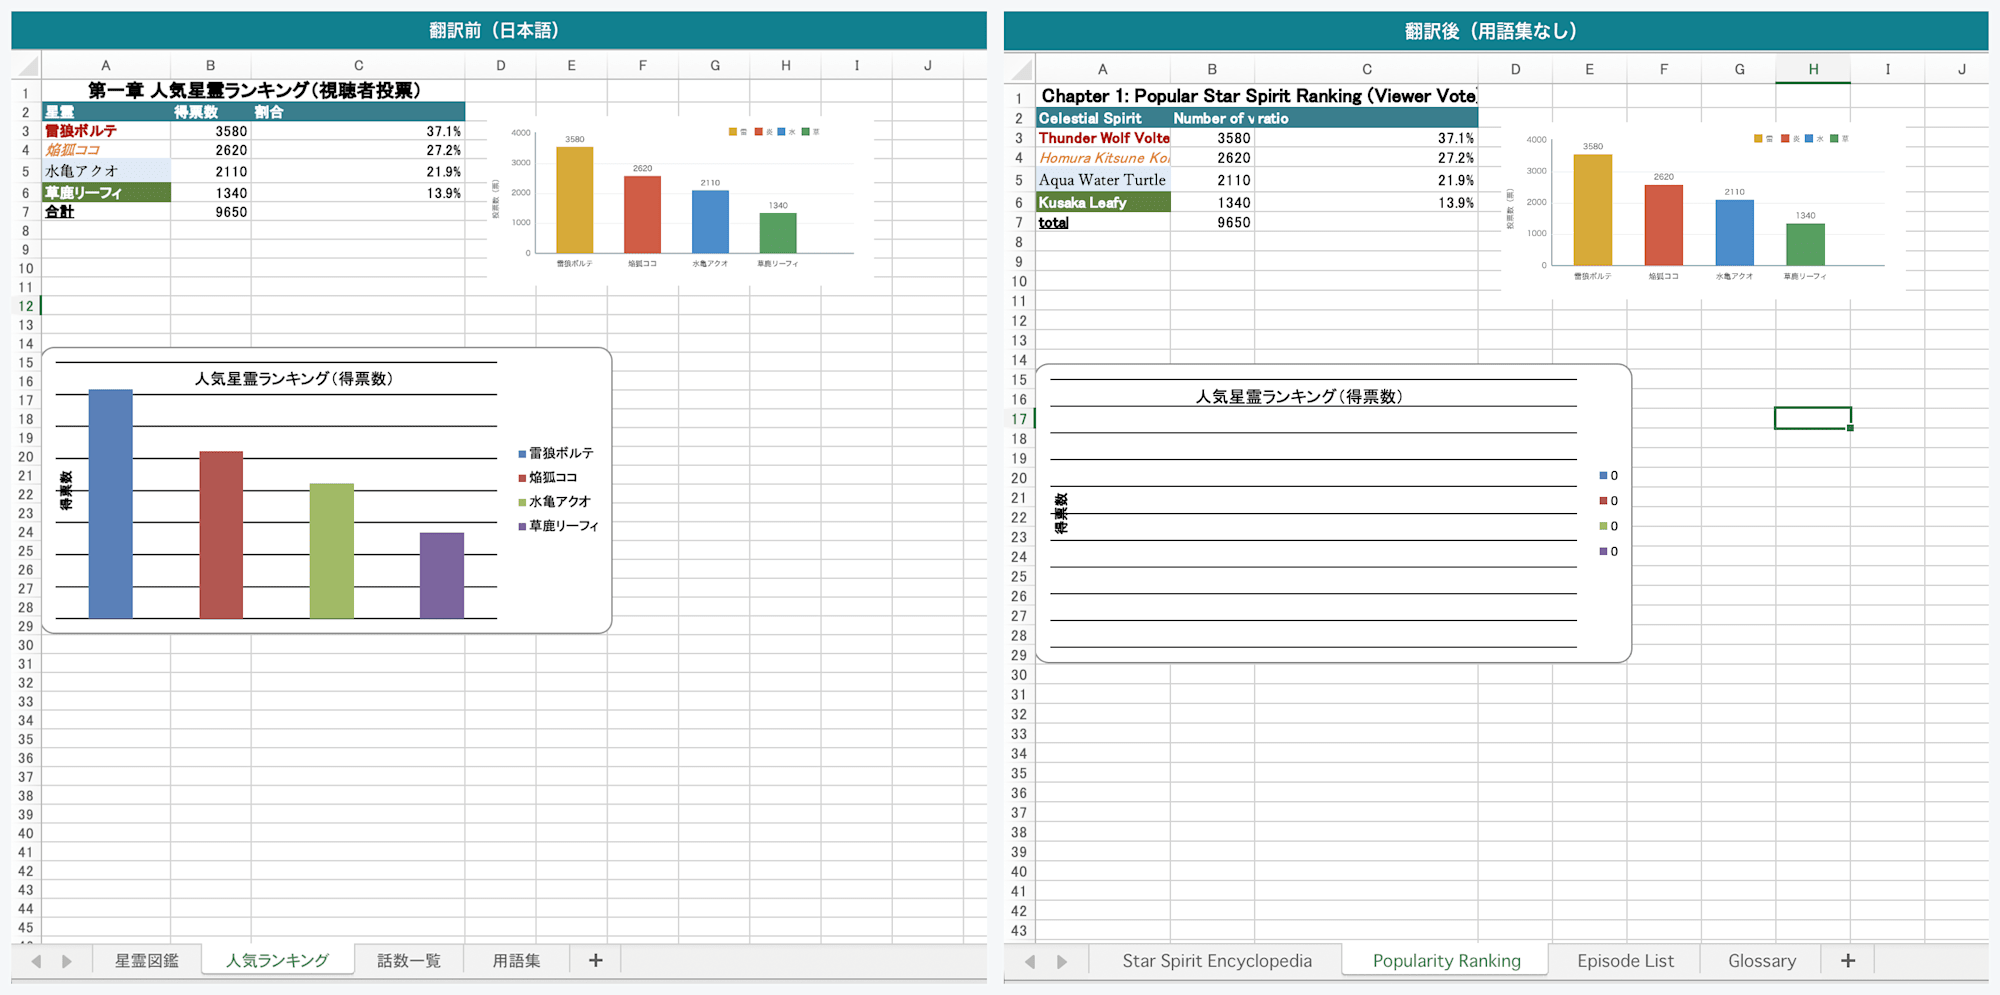2000x995 pixels.
Task: Click the Kusaka Leafy cell
Action: coord(1103,202)
